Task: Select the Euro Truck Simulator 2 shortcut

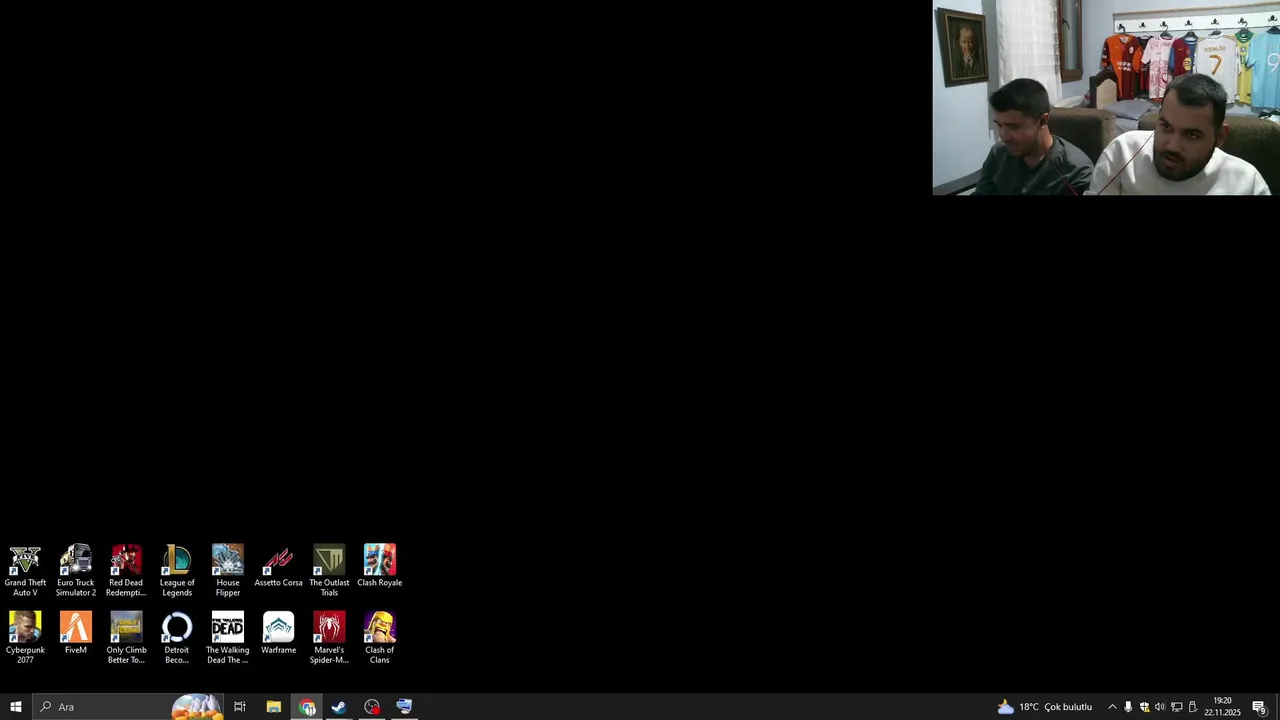Action: (x=76, y=571)
